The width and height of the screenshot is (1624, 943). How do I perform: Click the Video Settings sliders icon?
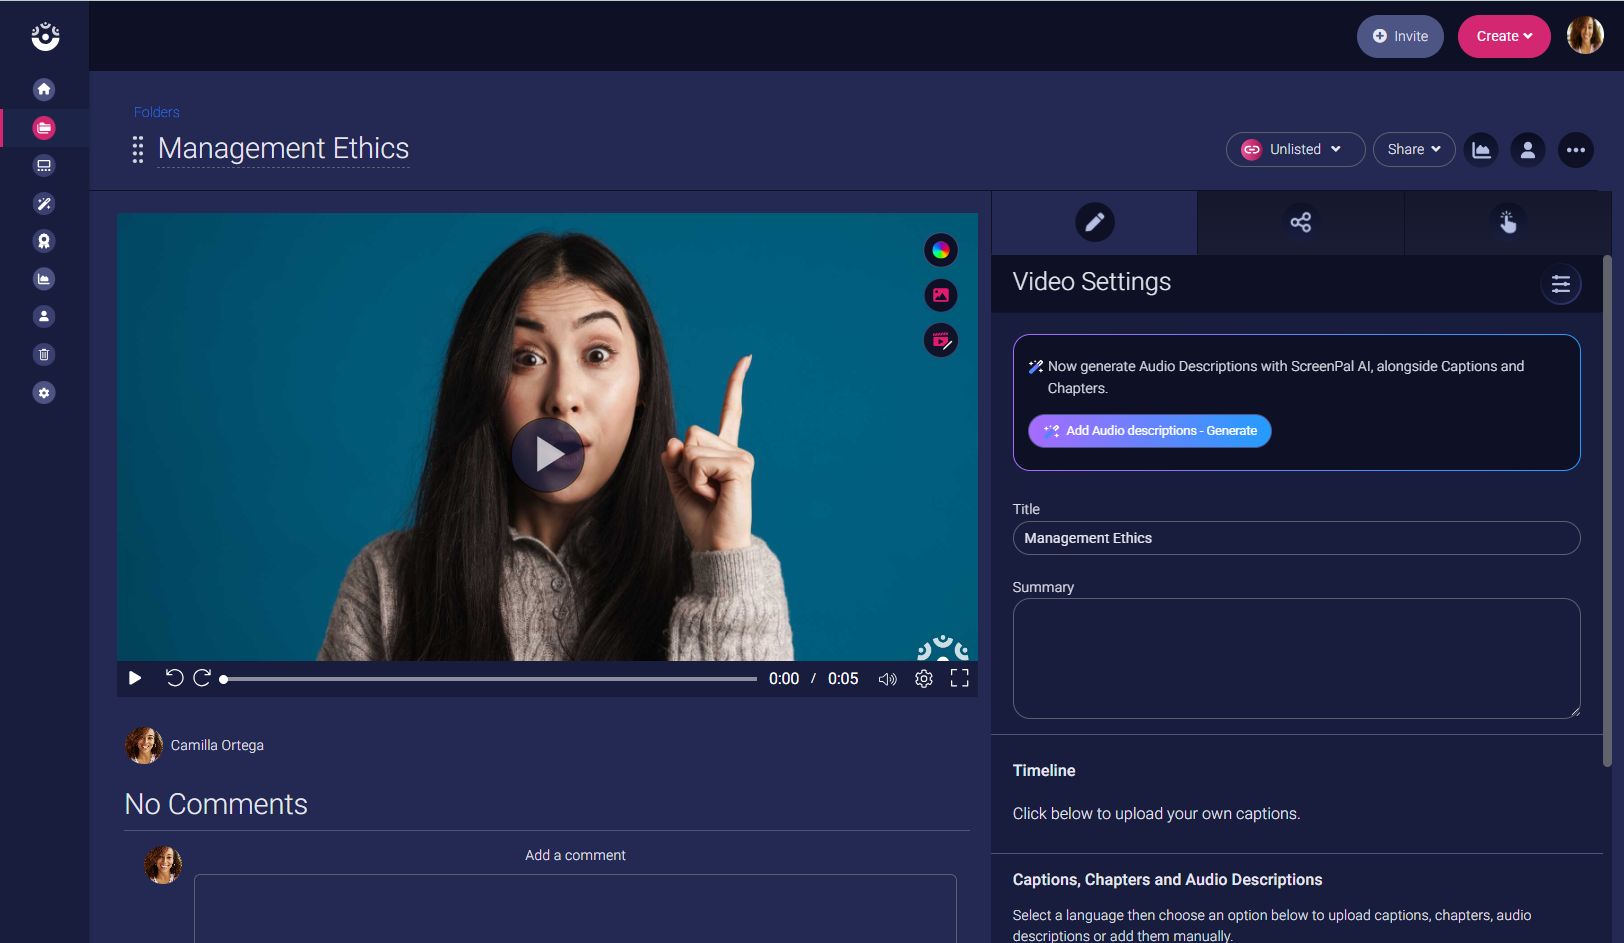(x=1560, y=284)
